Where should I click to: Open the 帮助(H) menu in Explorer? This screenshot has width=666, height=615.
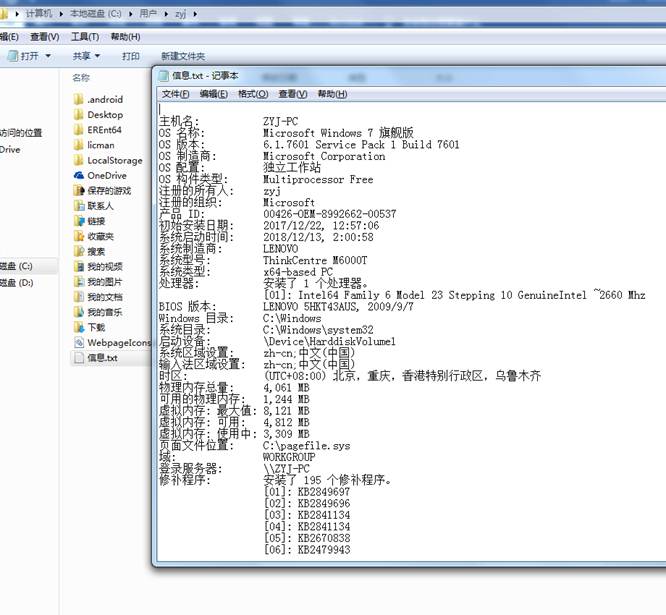point(125,37)
